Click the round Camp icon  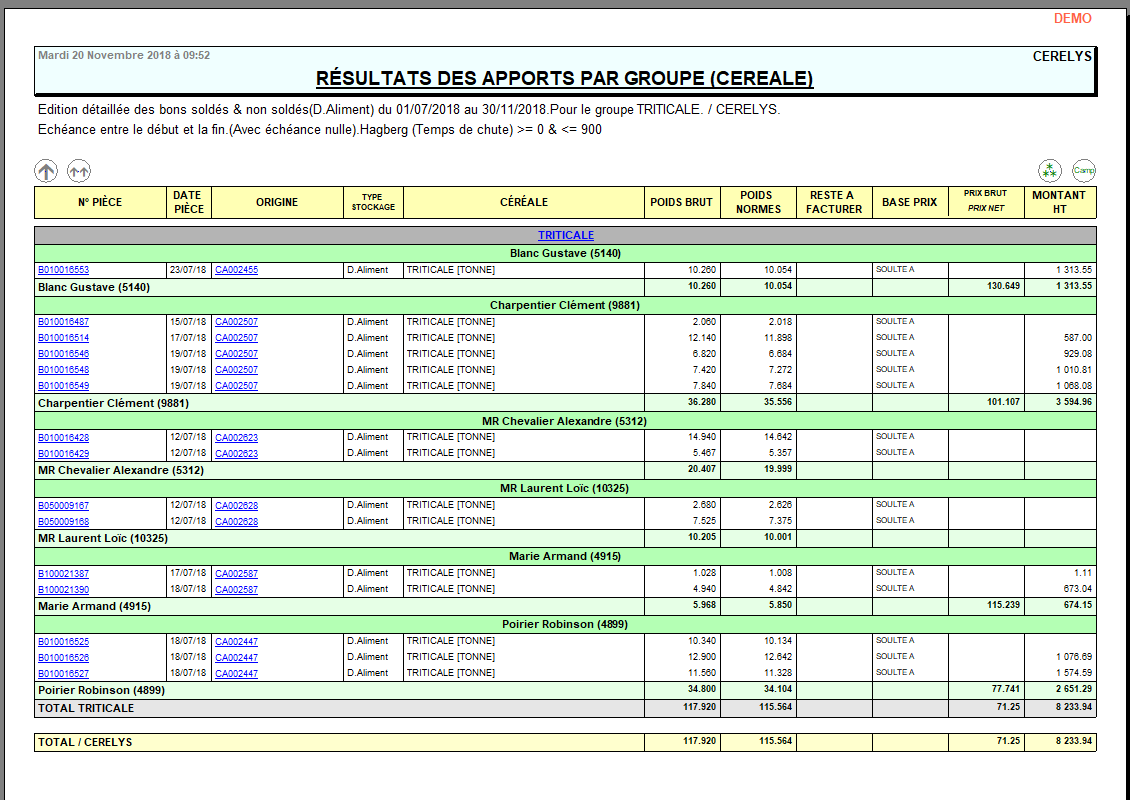click(1084, 171)
